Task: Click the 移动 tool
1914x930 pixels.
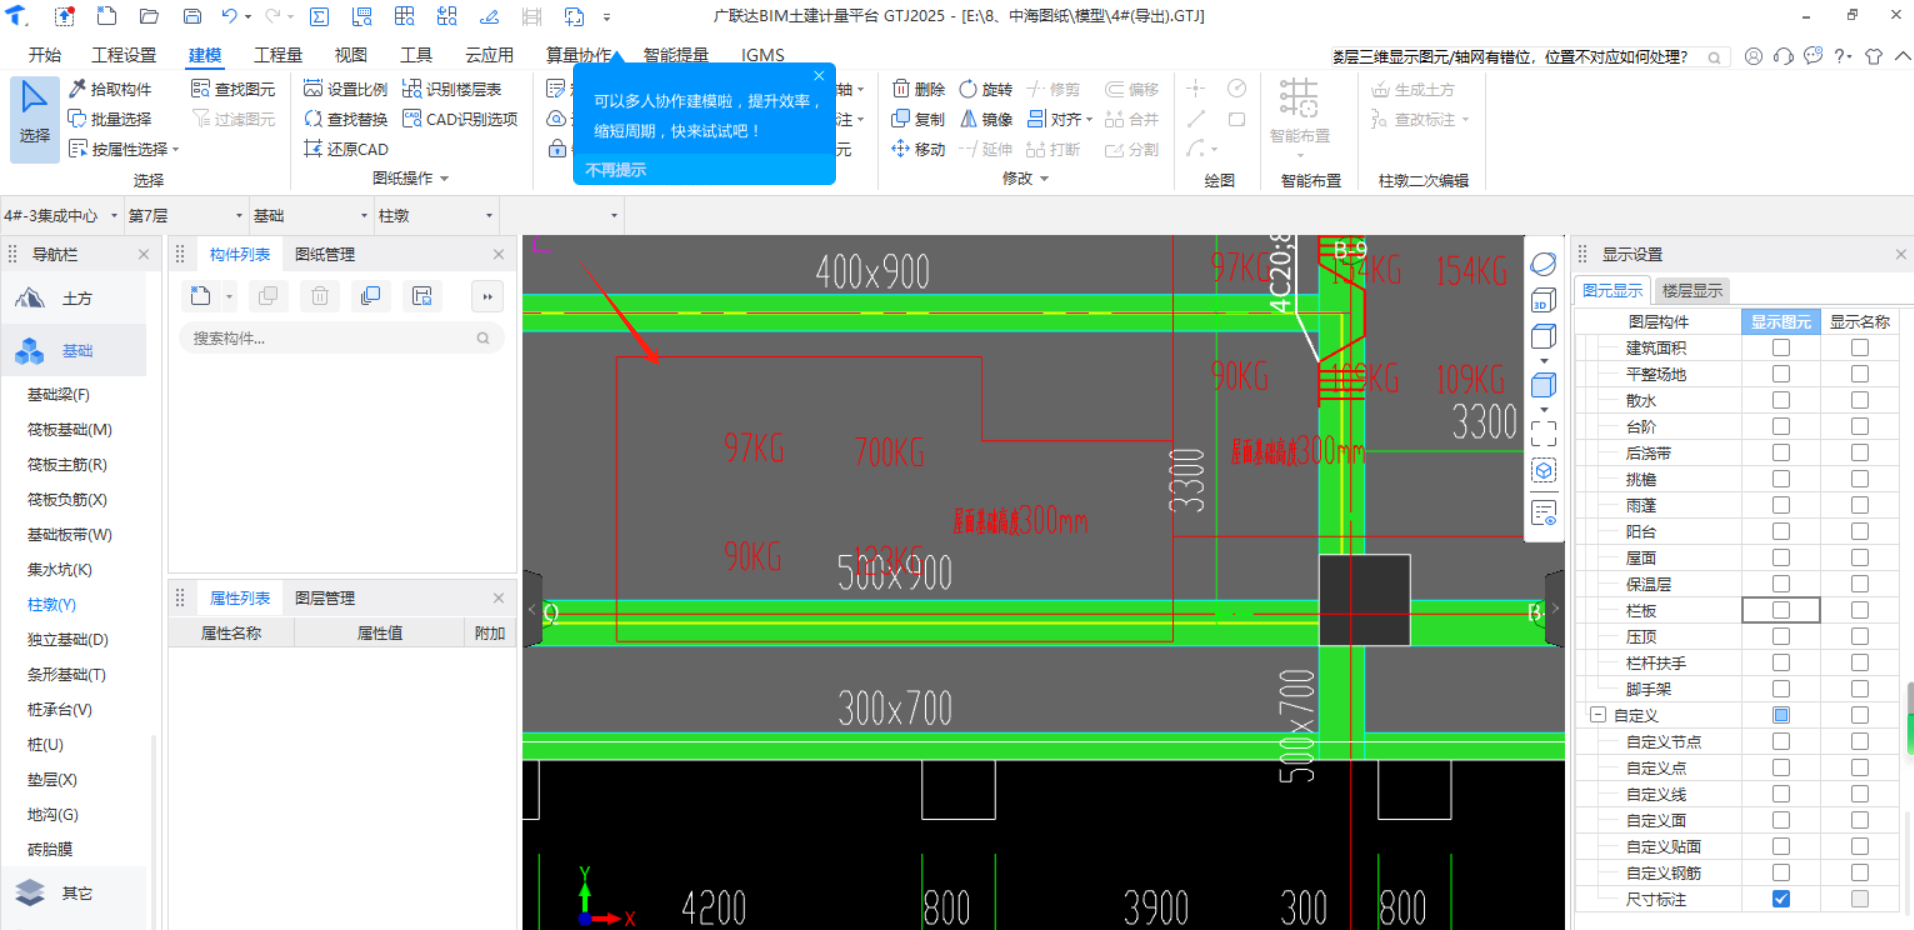Action: [x=918, y=149]
